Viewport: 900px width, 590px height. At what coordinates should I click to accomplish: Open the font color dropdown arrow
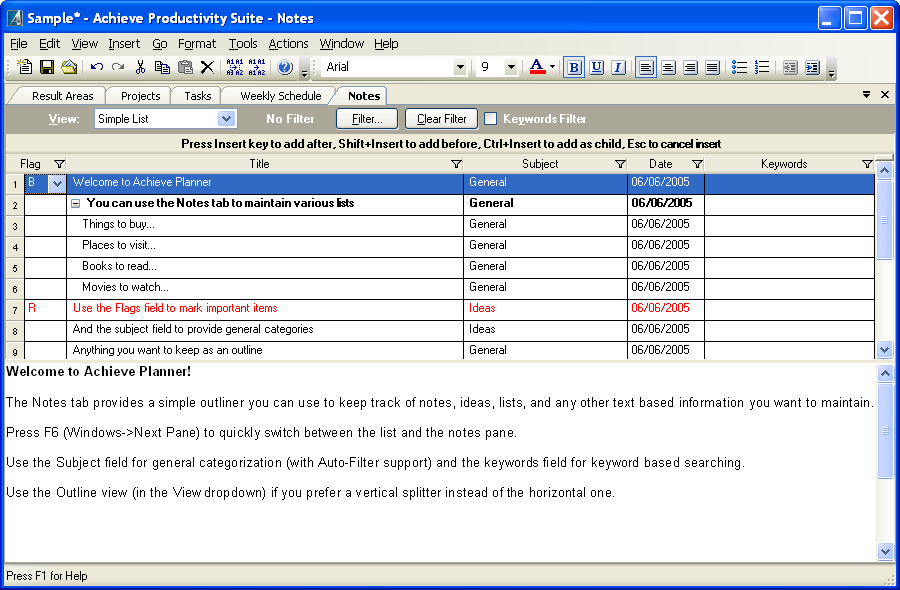point(552,67)
